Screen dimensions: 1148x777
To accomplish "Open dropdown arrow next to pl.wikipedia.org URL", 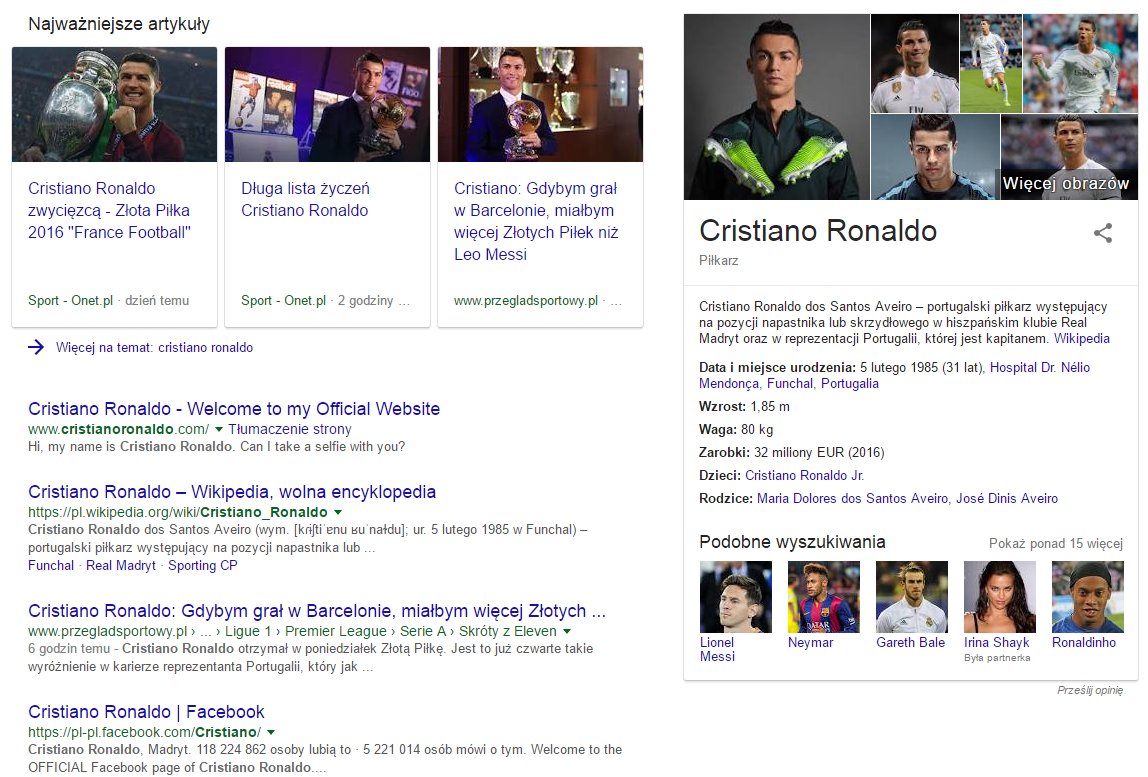I will [338, 512].
